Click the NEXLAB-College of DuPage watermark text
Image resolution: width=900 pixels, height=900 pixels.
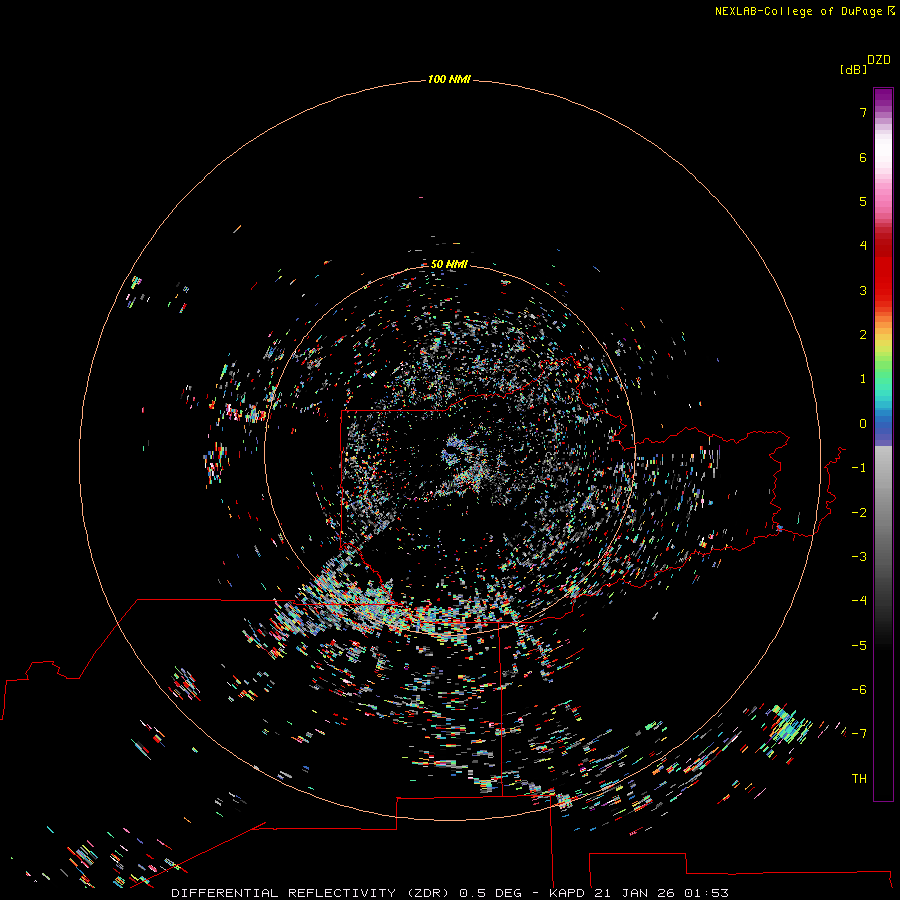(x=800, y=11)
